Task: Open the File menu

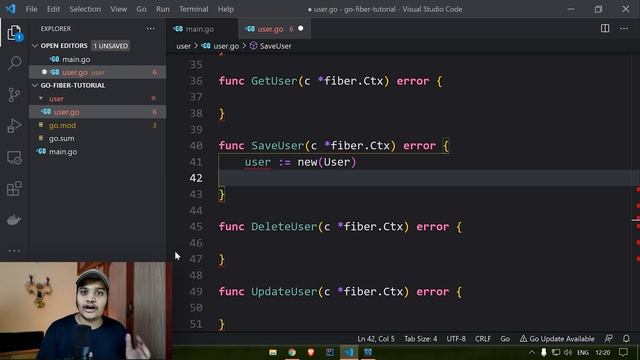Action: pyautogui.click(x=31, y=9)
